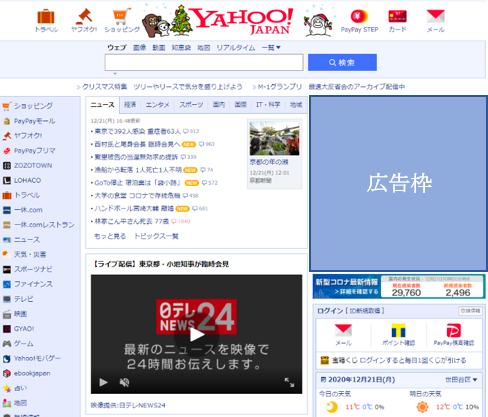The width and height of the screenshot is (488, 417).
Task: Open ゲーム in left sidebar
Action: click(x=23, y=343)
